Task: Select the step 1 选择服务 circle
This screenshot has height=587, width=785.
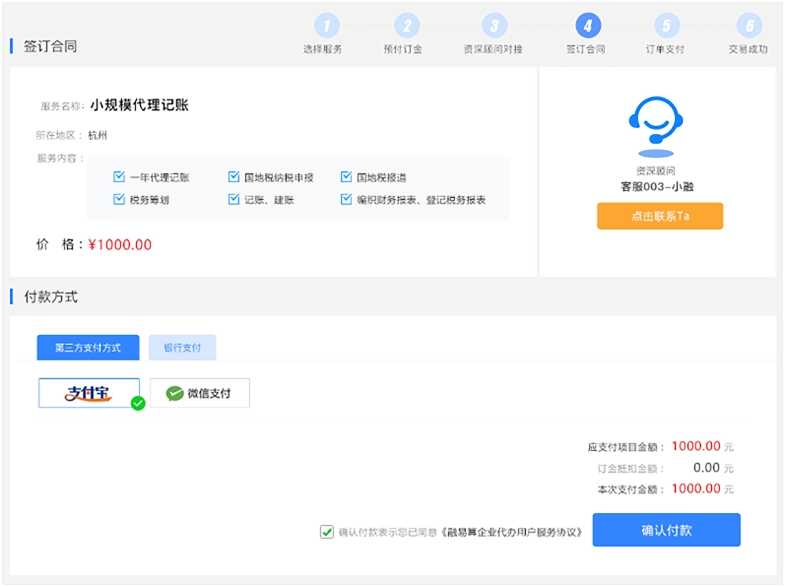Action: 326,26
